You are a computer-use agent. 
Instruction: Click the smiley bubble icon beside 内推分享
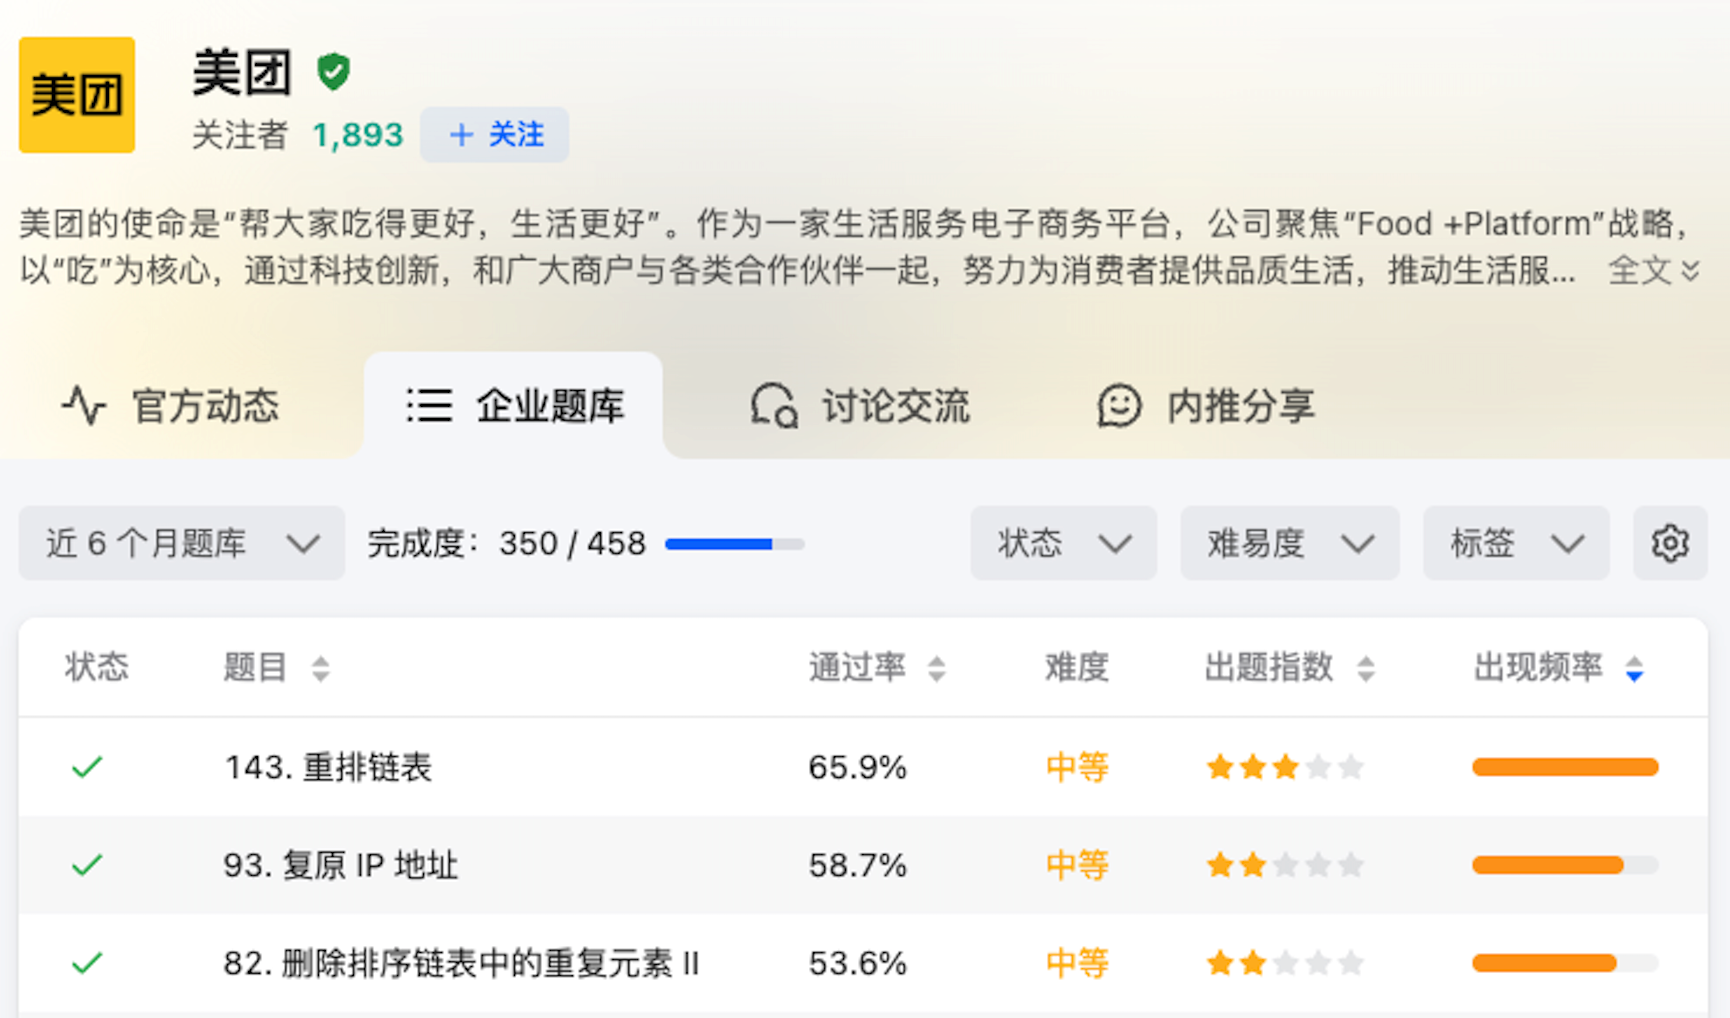pos(1119,406)
